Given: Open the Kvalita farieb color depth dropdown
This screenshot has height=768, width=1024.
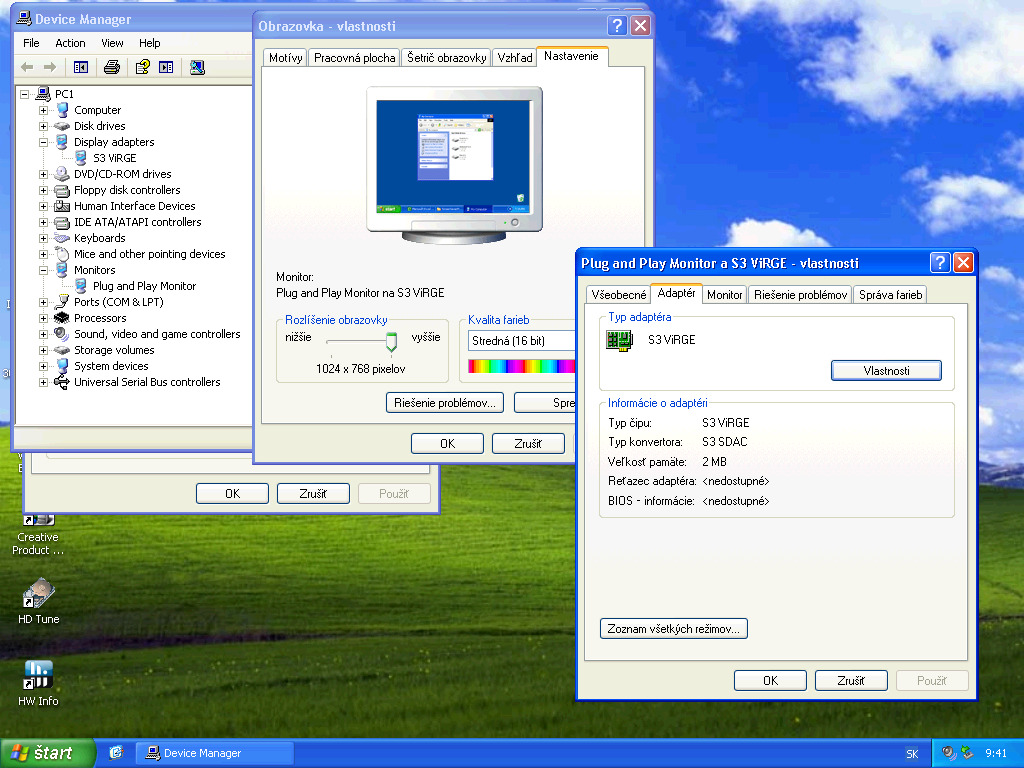Looking at the screenshot, I should tap(522, 341).
